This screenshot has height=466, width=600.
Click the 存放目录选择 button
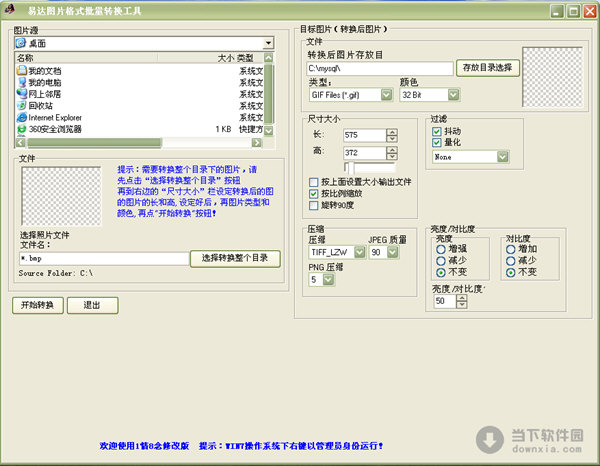490,68
